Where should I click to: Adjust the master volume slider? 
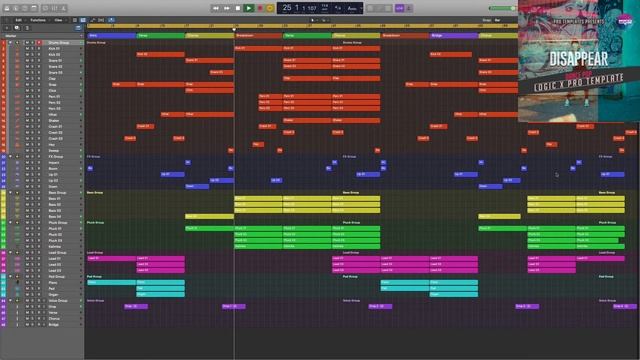pyautogui.click(x=502, y=8)
